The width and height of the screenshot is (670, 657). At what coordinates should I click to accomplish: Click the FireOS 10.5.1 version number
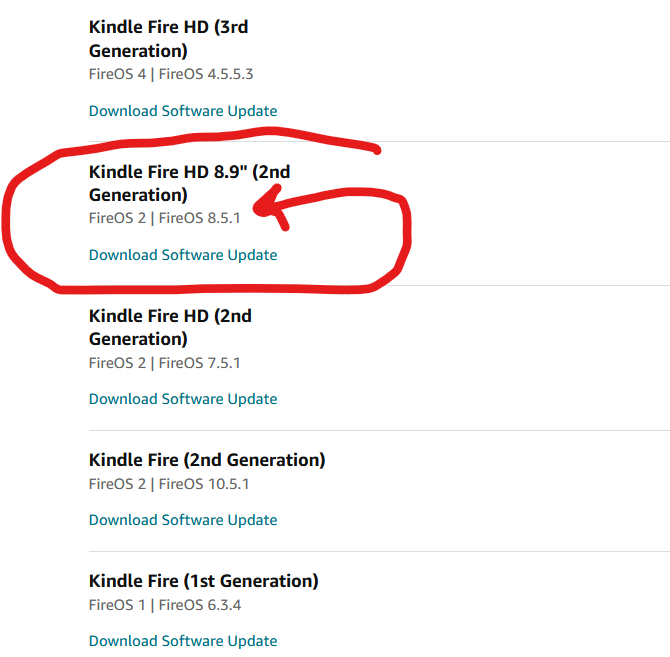pos(205,484)
